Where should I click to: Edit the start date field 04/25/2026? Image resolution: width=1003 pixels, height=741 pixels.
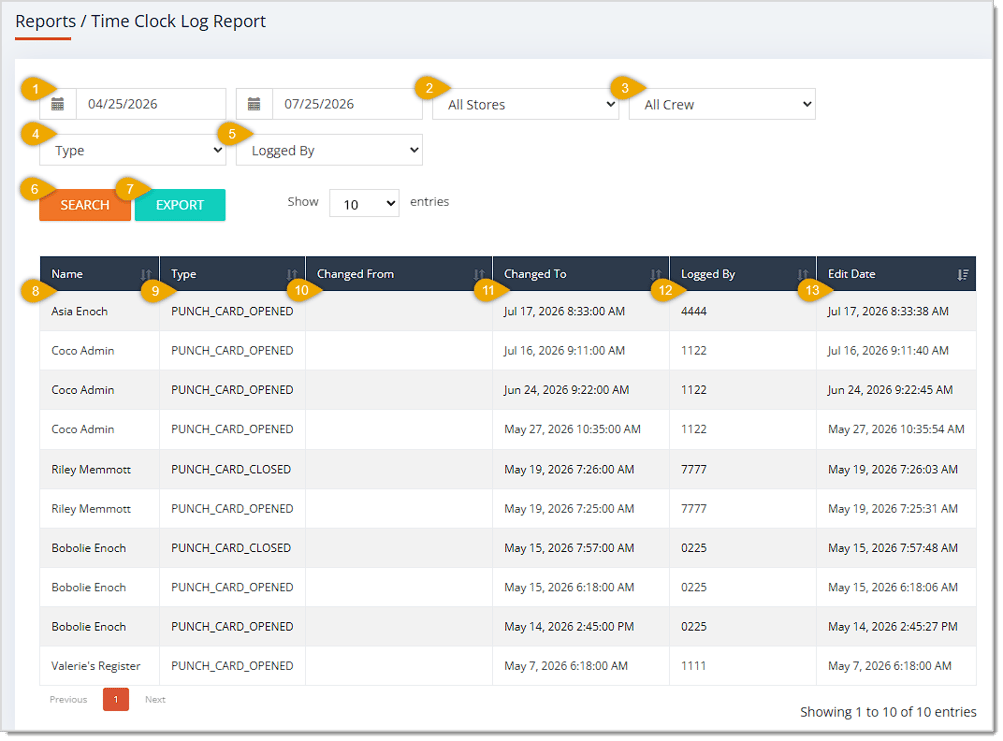click(x=151, y=104)
